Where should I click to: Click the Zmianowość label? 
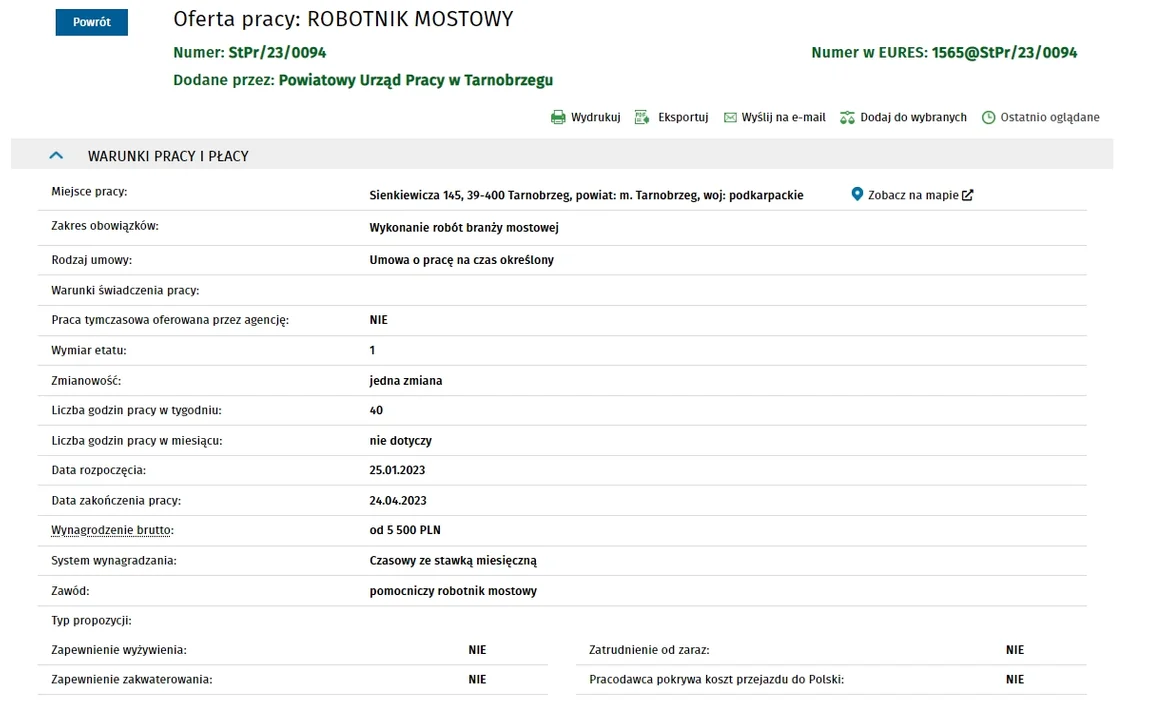tap(86, 381)
